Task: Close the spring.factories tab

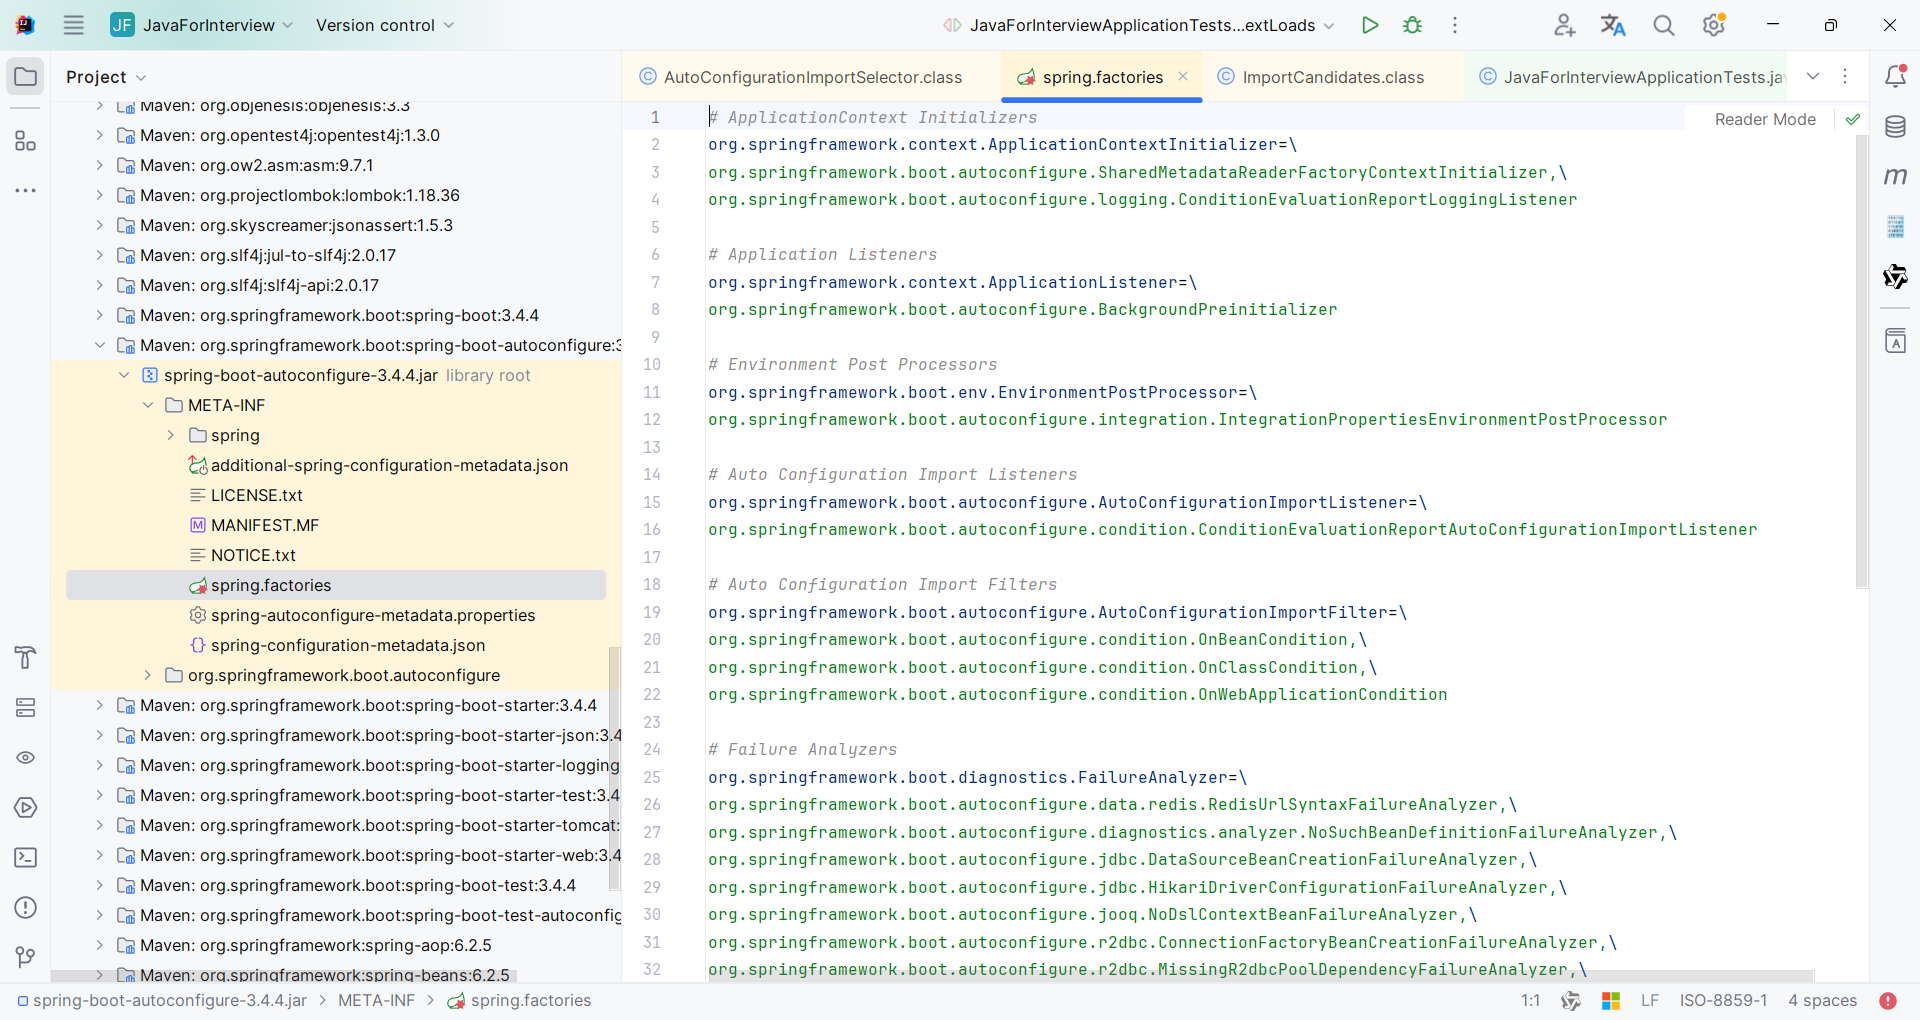Action: coord(1183,76)
